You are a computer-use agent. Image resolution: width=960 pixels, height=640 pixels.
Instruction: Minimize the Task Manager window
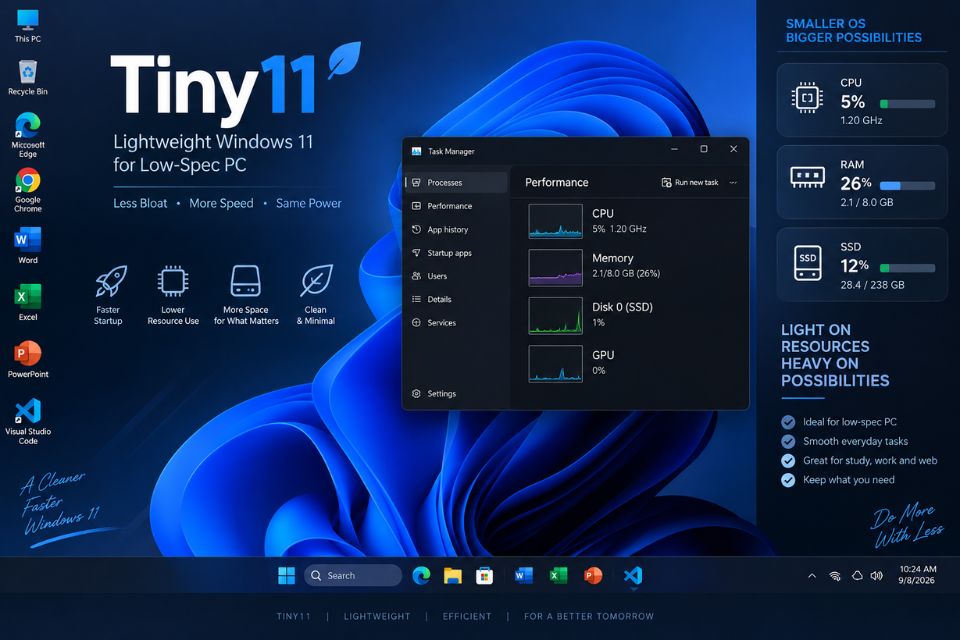(x=674, y=149)
